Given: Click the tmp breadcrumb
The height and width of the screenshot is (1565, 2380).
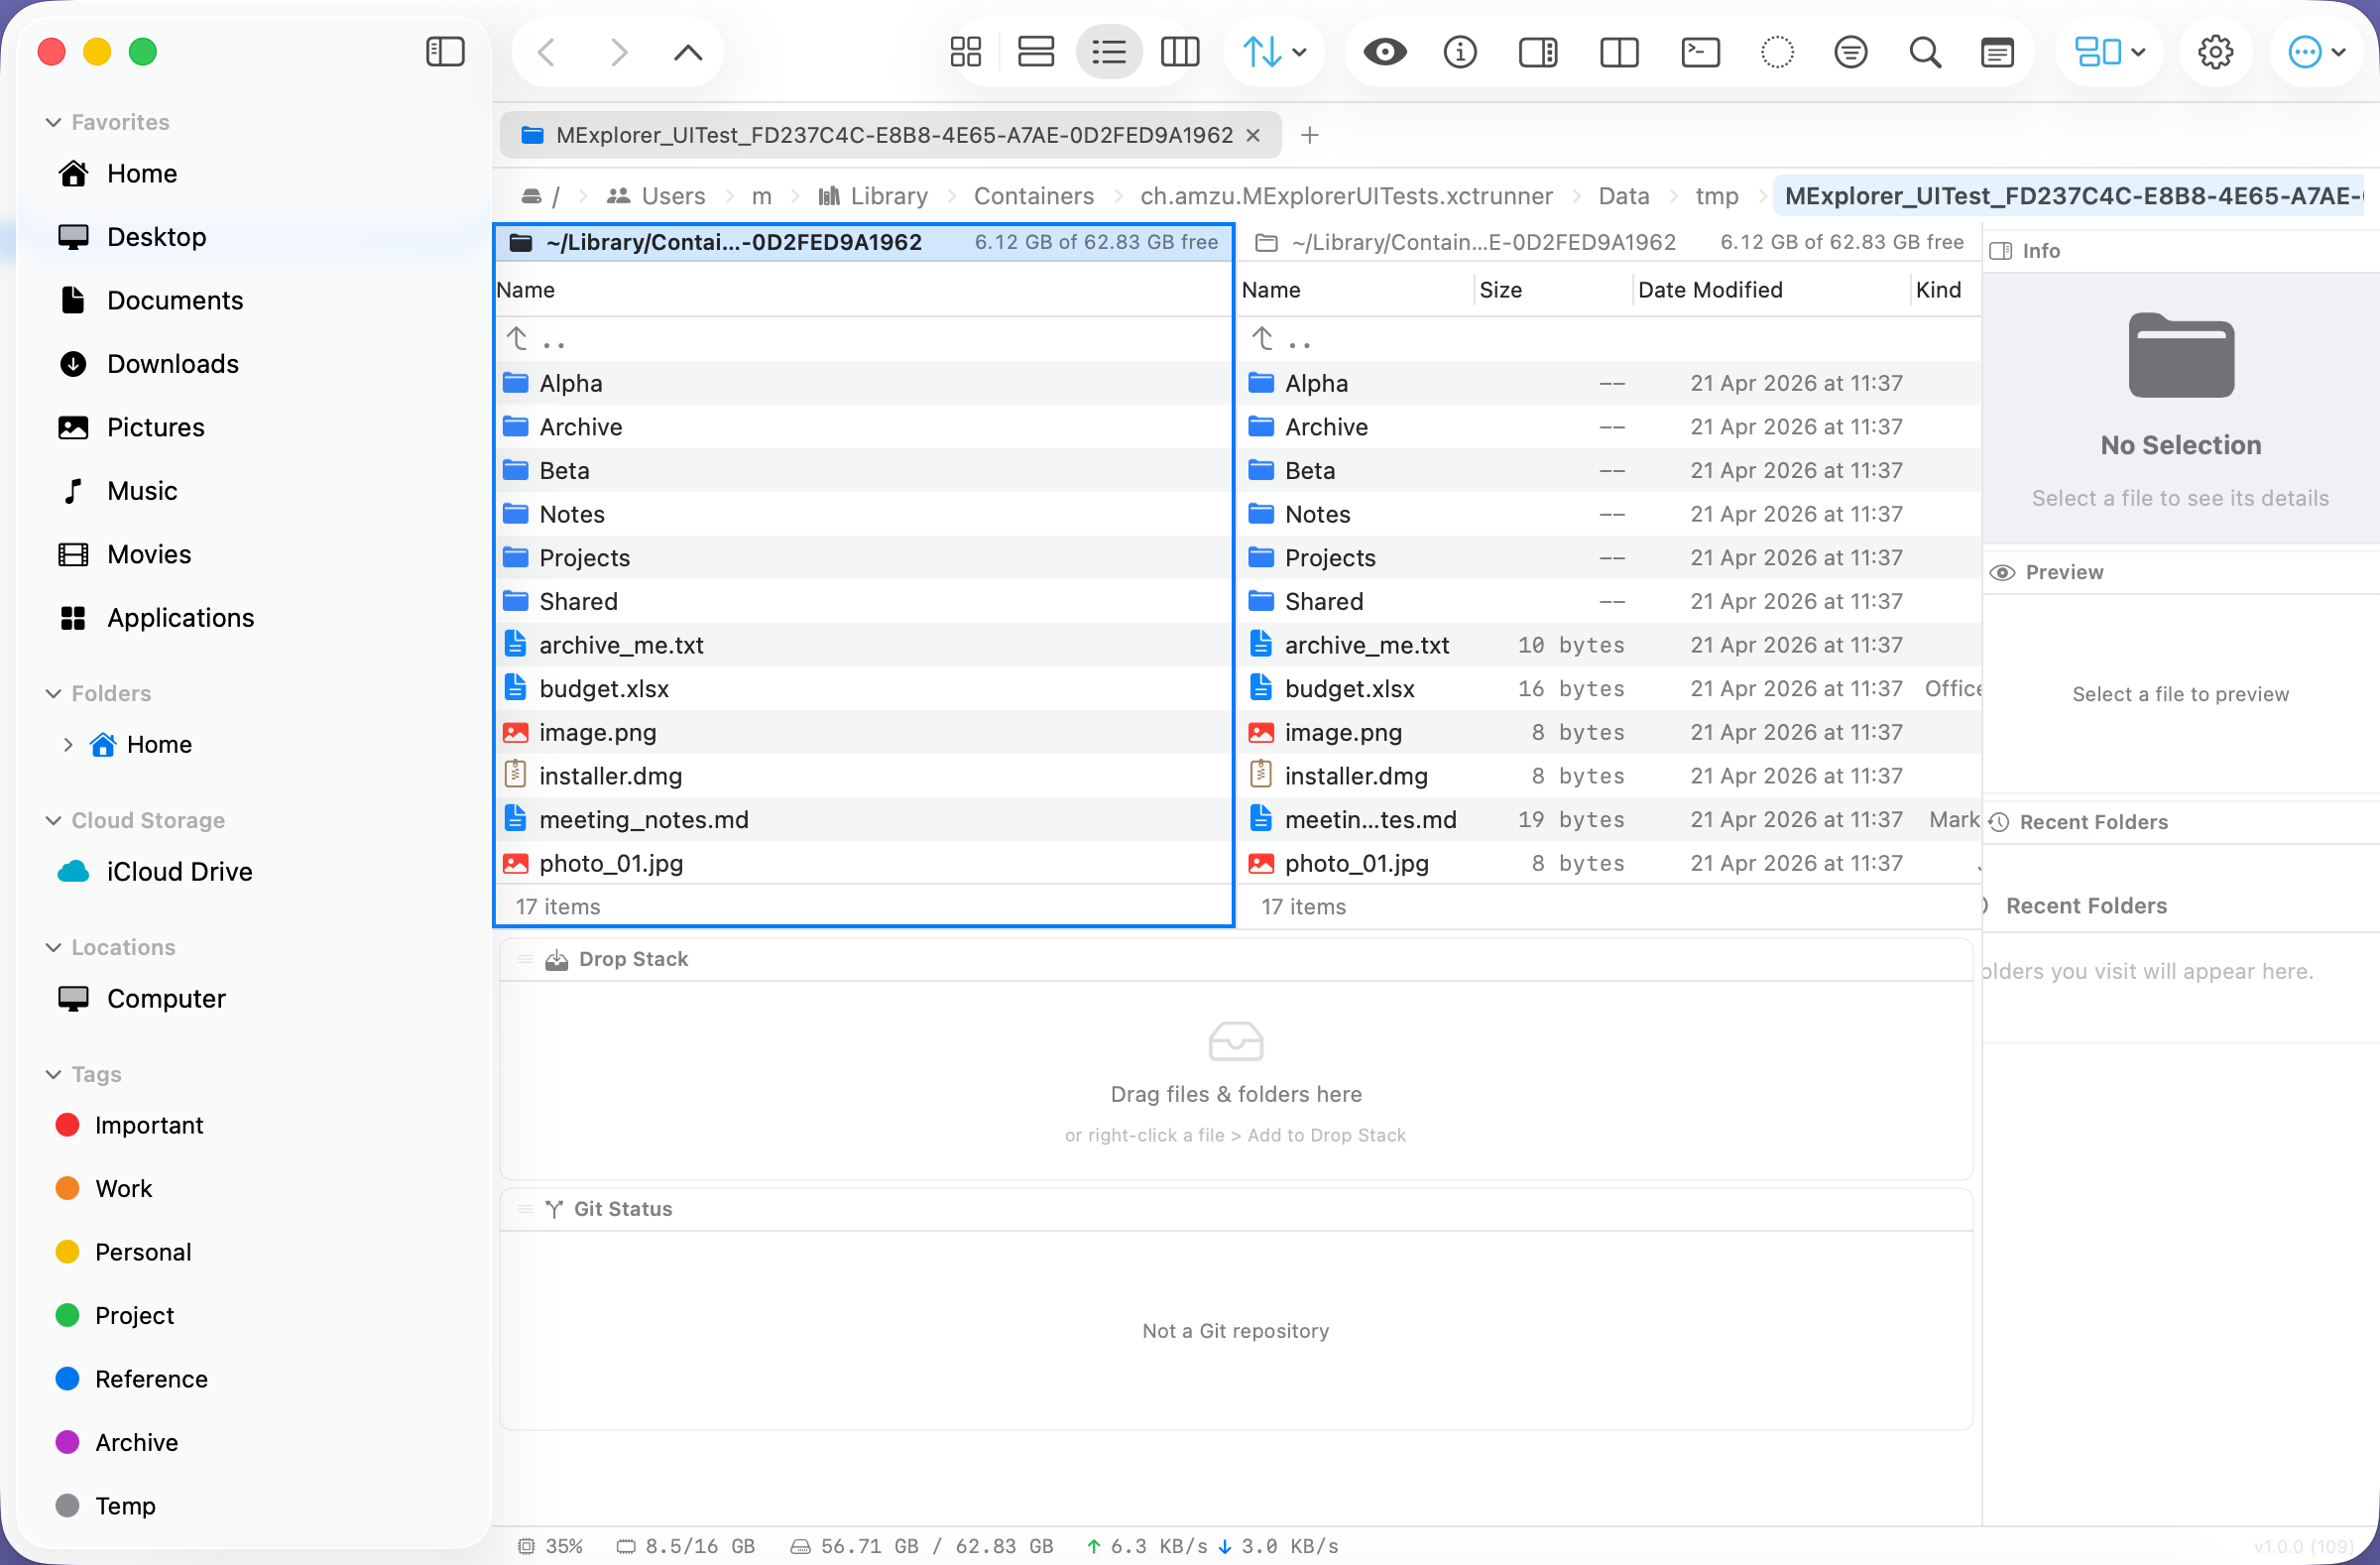Looking at the screenshot, I should tap(1716, 196).
